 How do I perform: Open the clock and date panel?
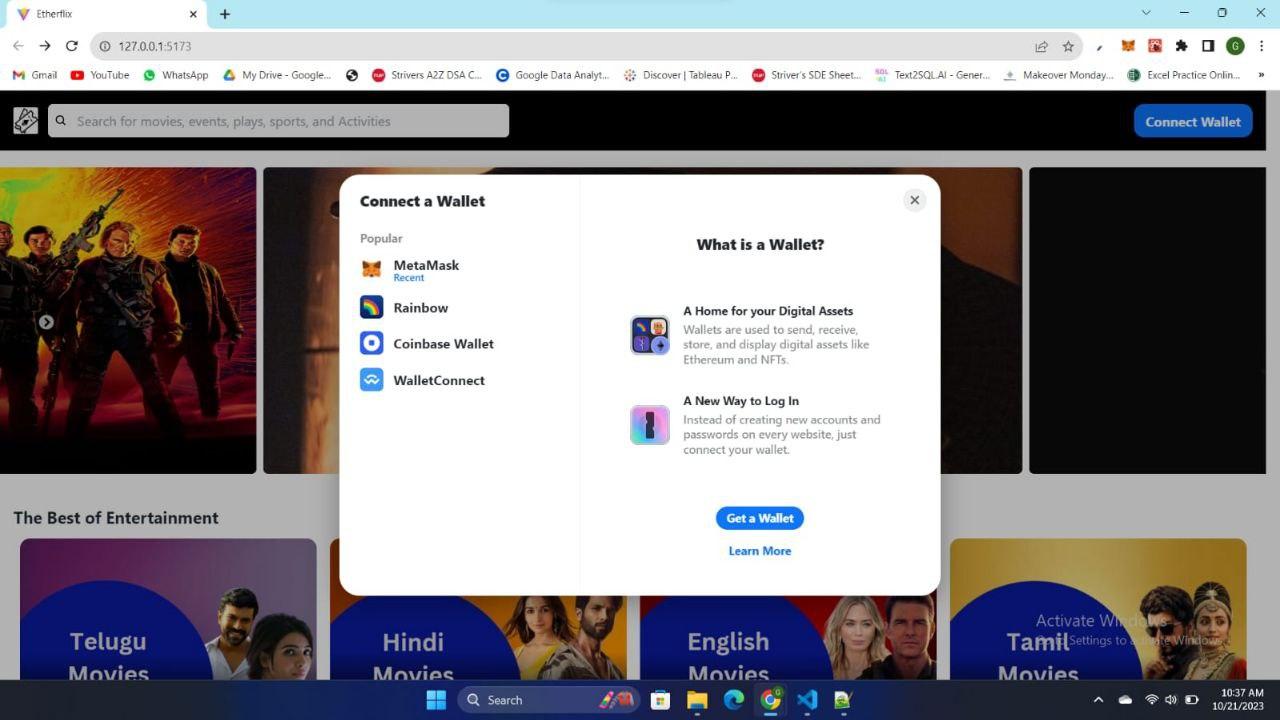(1238, 700)
